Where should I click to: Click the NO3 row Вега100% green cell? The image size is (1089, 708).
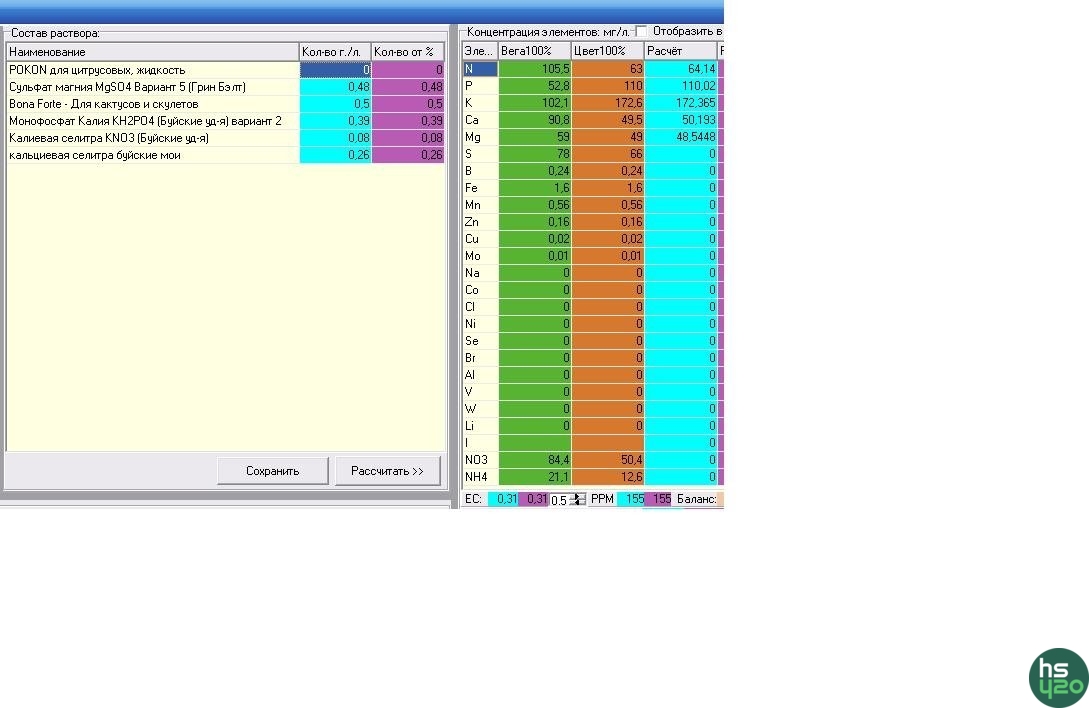534,459
